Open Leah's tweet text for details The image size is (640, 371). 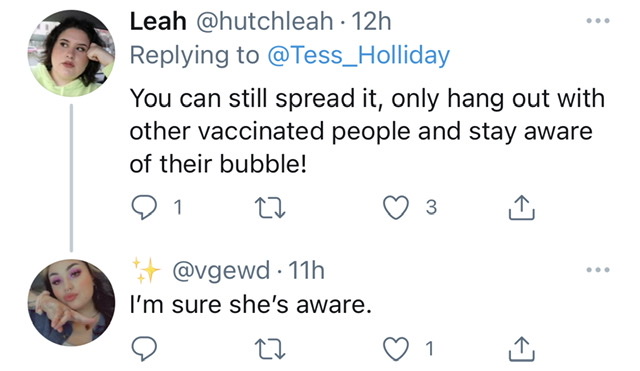click(367, 131)
